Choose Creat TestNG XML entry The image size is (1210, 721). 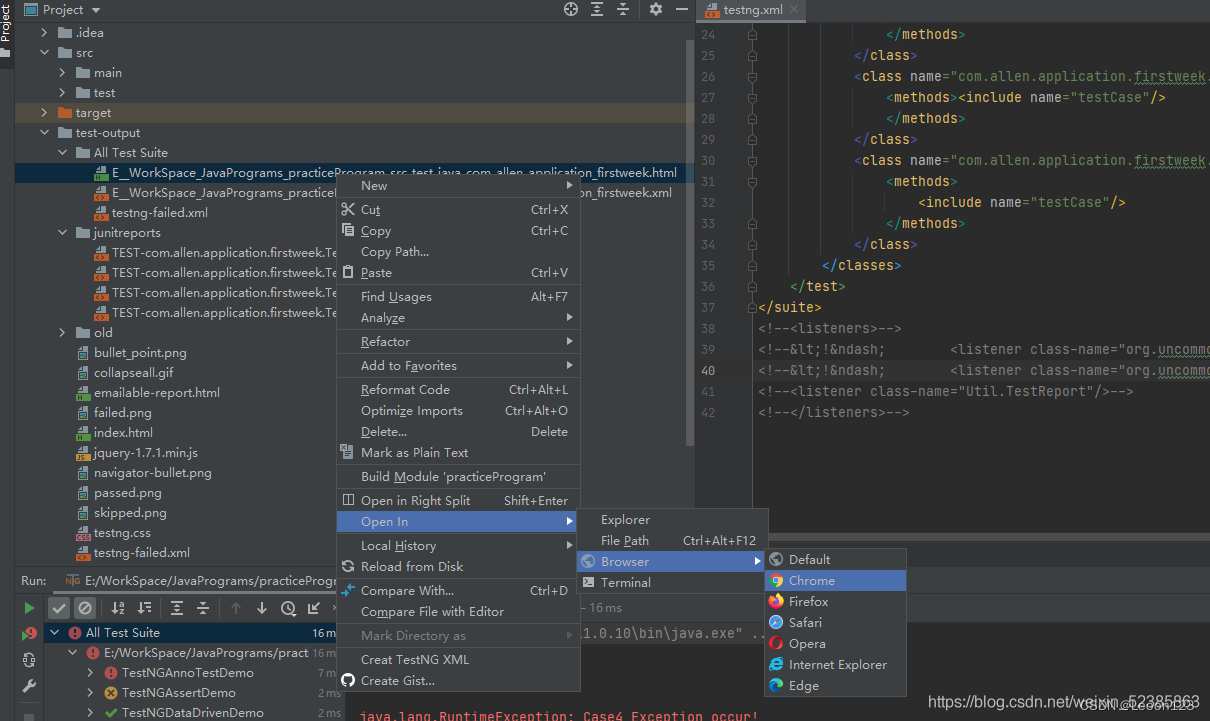tap(458, 660)
